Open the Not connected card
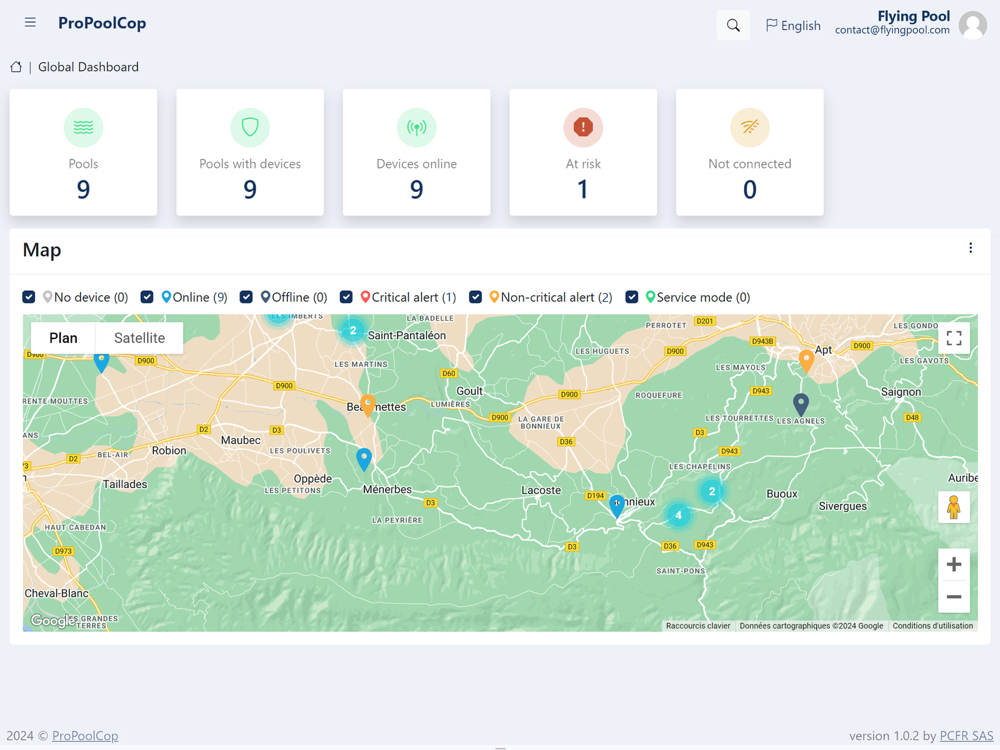 click(750, 152)
